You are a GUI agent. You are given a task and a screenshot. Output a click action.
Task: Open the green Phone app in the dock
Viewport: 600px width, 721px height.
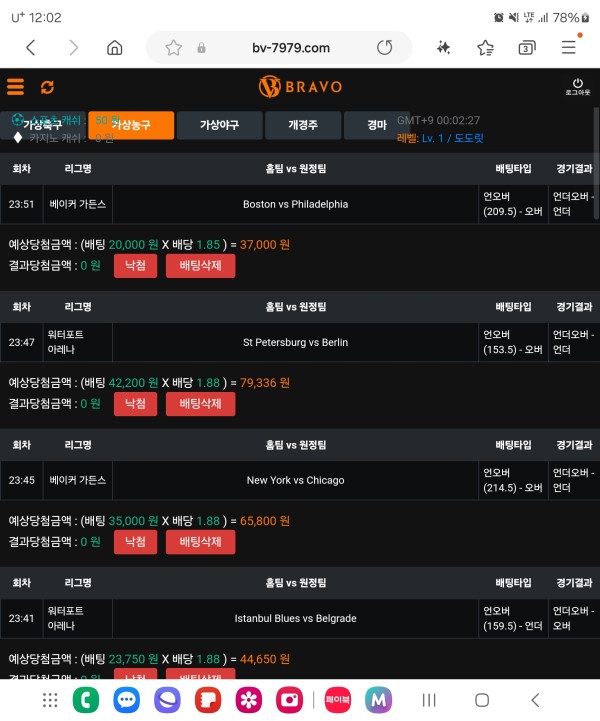pyautogui.click(x=88, y=700)
